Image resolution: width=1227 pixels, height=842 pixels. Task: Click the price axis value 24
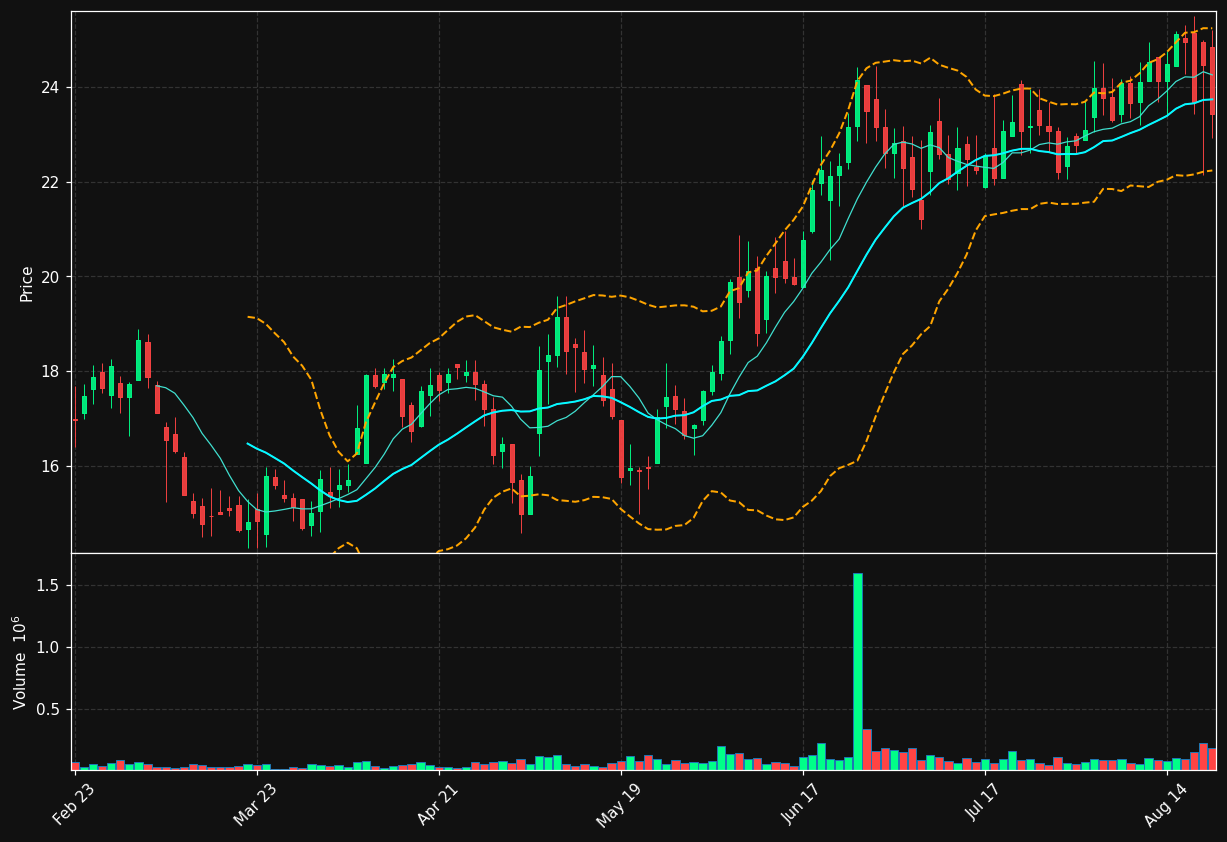[50, 88]
